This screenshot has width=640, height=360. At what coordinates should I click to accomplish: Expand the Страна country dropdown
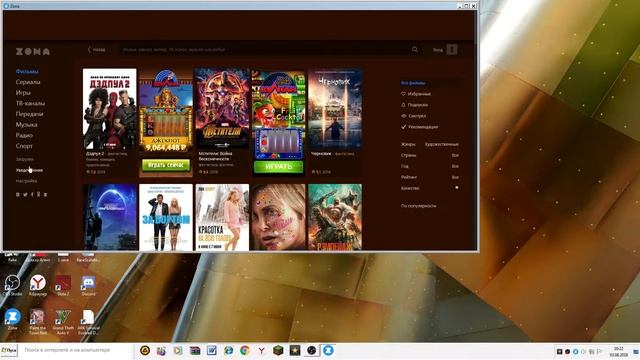[430, 155]
